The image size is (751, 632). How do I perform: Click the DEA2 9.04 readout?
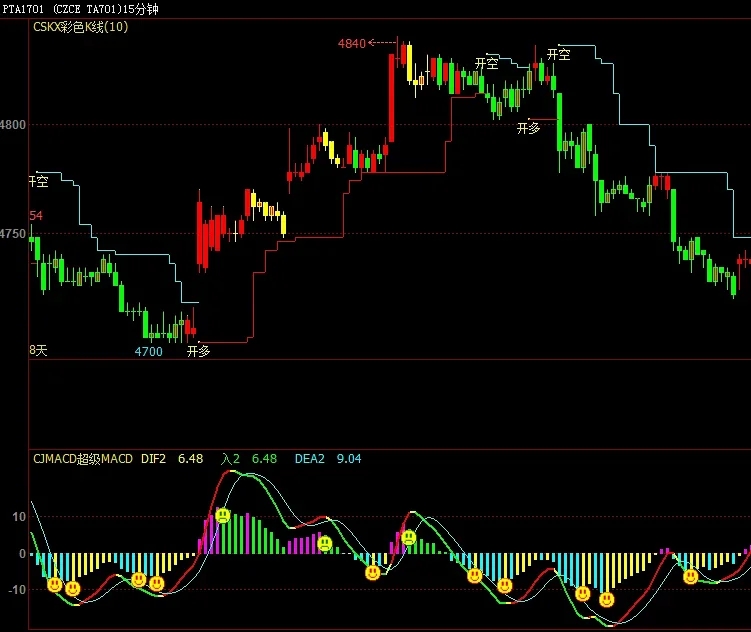pyautogui.click(x=328, y=459)
